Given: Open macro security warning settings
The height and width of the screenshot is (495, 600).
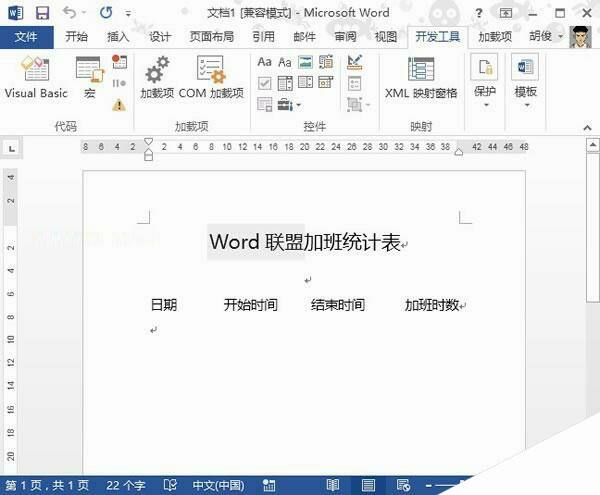Looking at the screenshot, I should pos(119,105).
